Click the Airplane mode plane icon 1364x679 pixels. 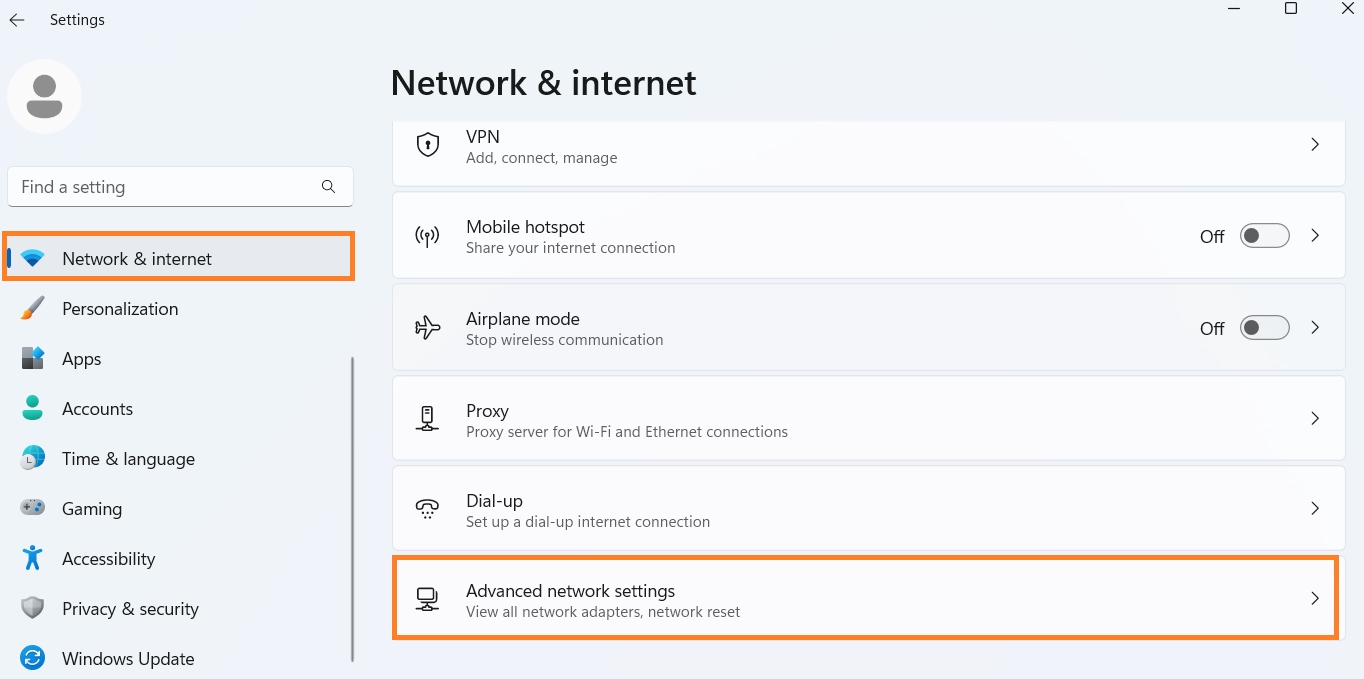pos(428,328)
